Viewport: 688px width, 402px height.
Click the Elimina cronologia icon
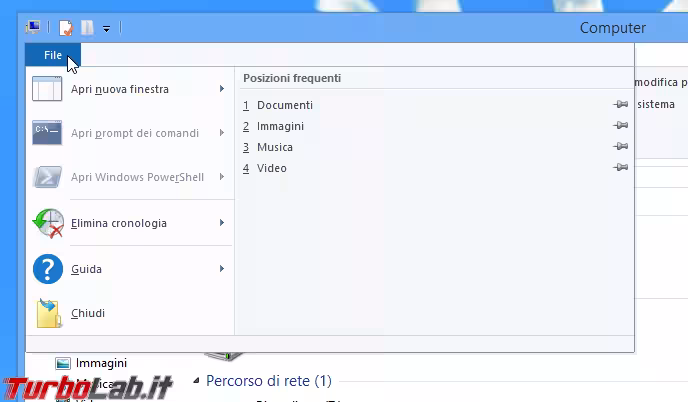[x=48, y=223]
